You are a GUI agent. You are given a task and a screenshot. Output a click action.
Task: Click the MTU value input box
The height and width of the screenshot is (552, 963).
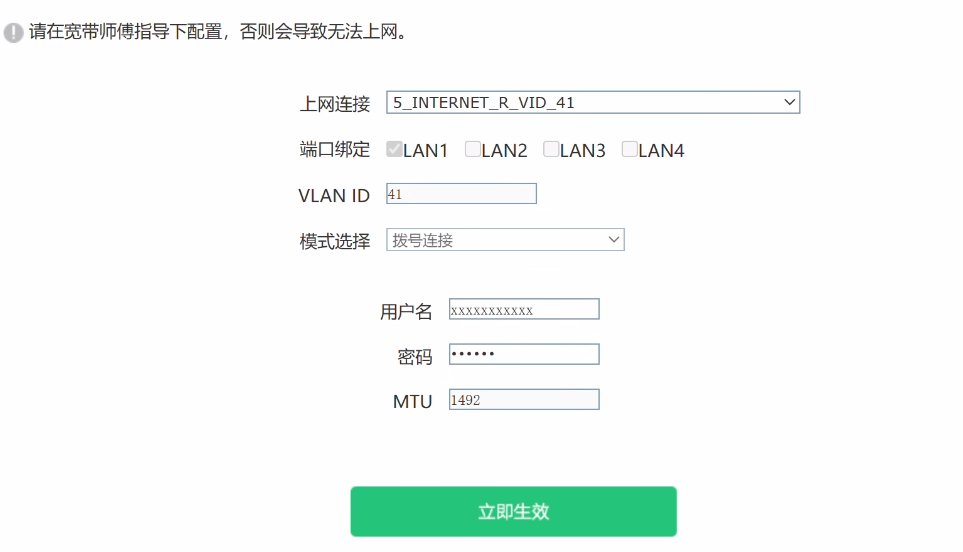(x=524, y=400)
